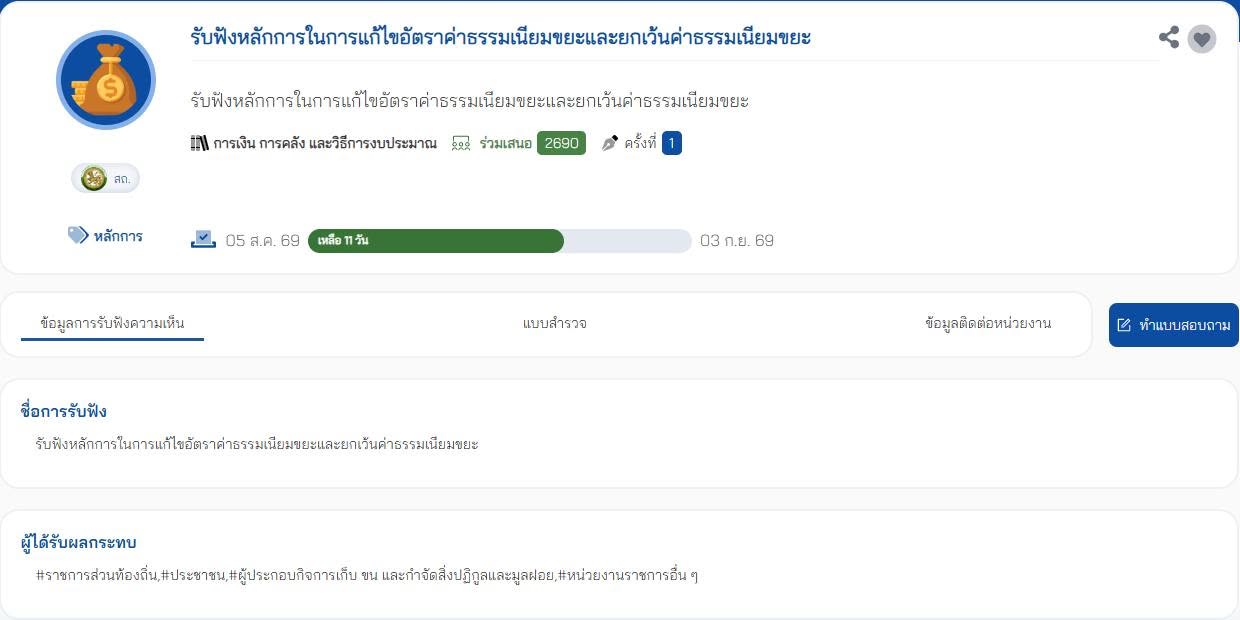
Task: Open the ข้อมูลการรับฟังความเห็น tab
Action: (x=112, y=323)
